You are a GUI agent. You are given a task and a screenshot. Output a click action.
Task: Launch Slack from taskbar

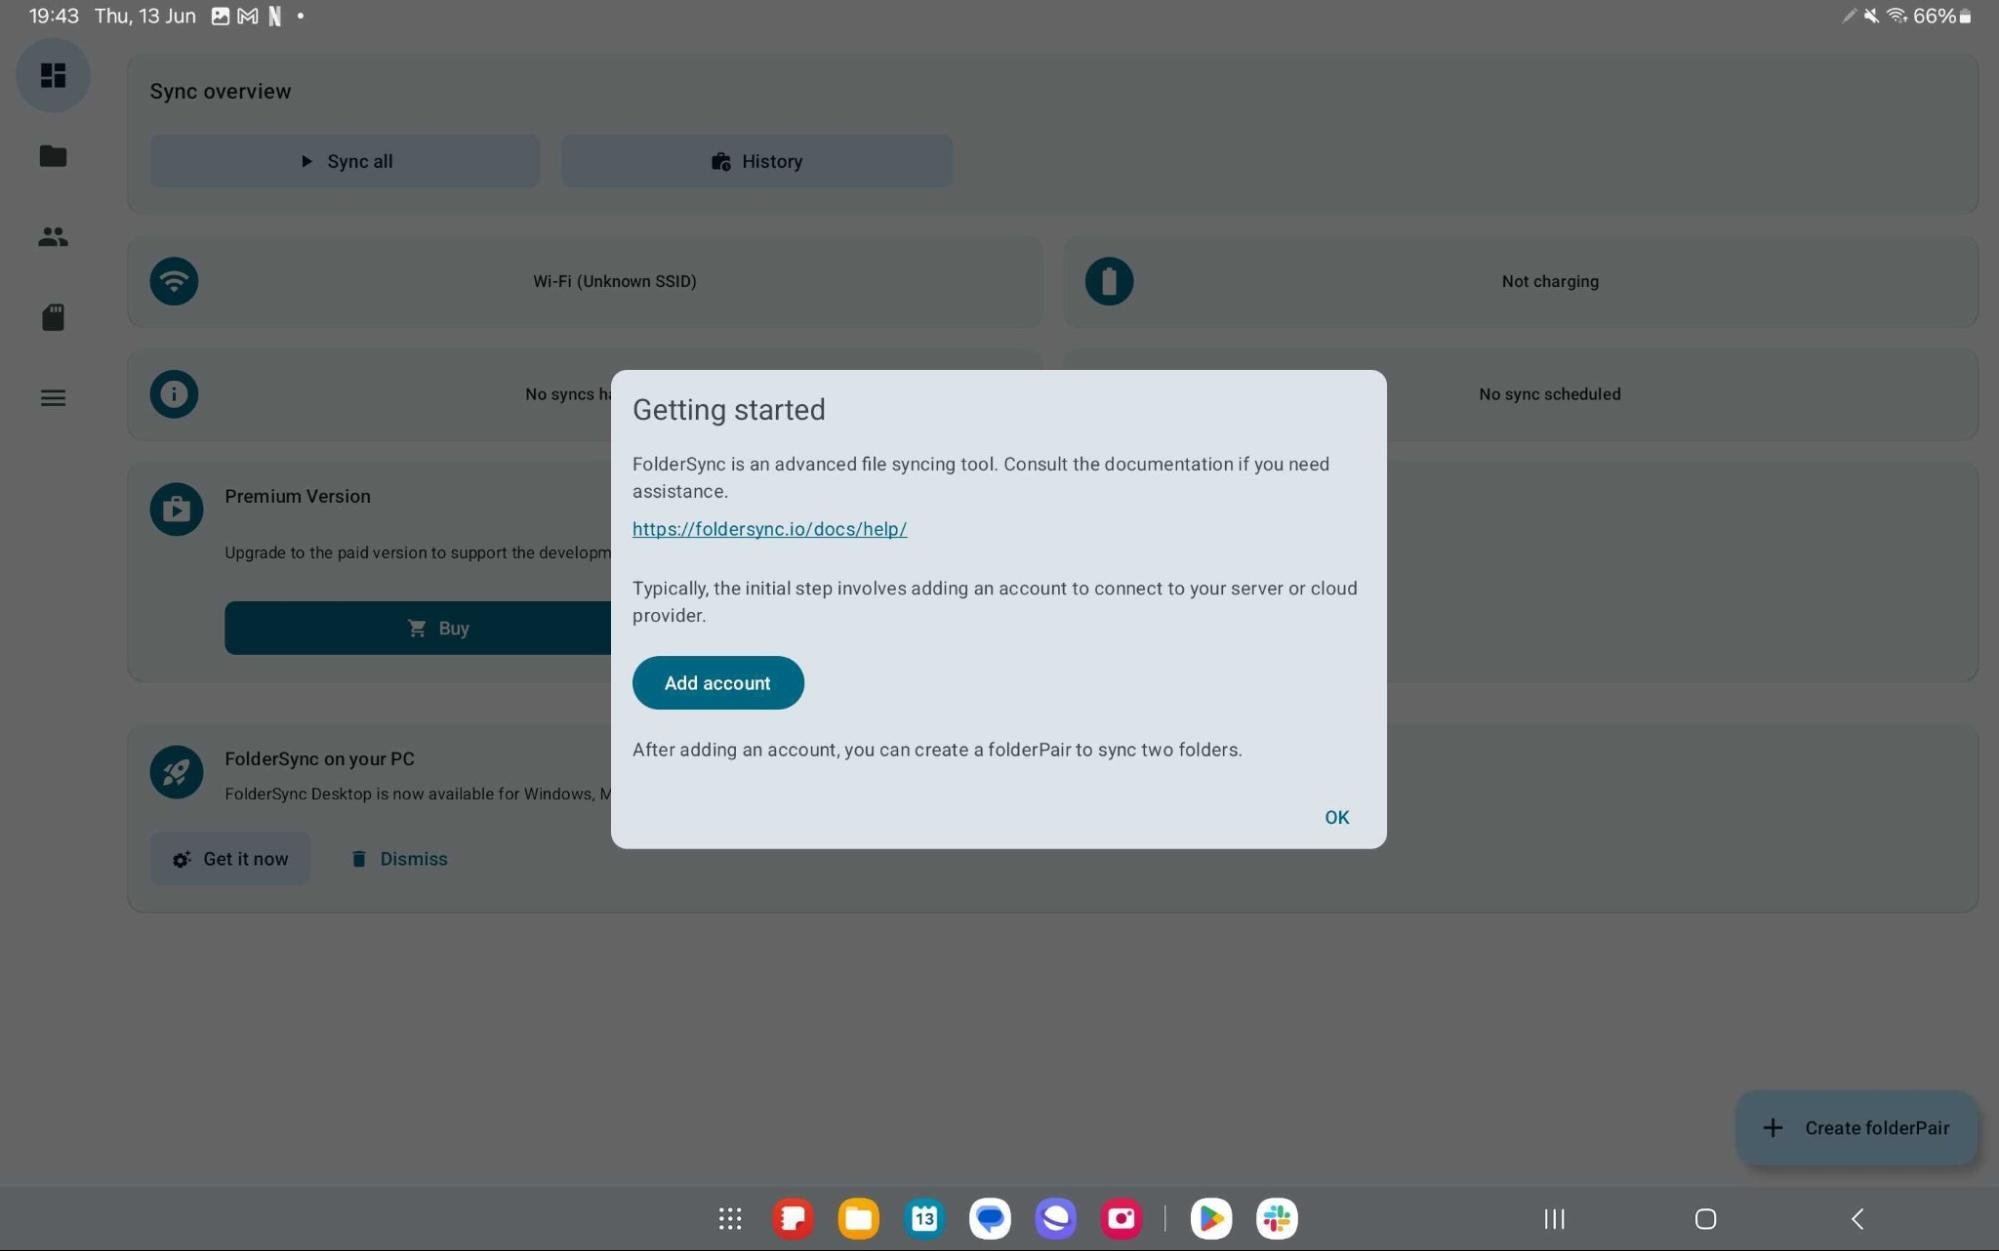(1277, 1219)
